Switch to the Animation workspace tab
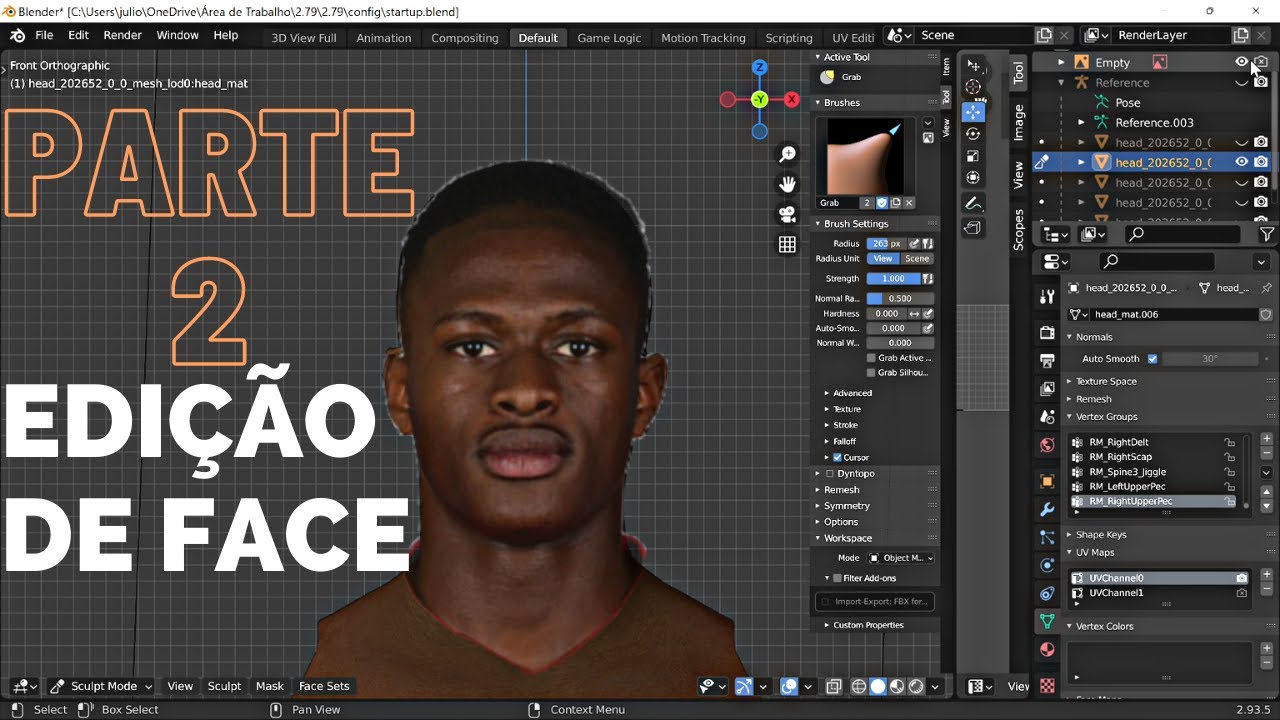 point(384,38)
